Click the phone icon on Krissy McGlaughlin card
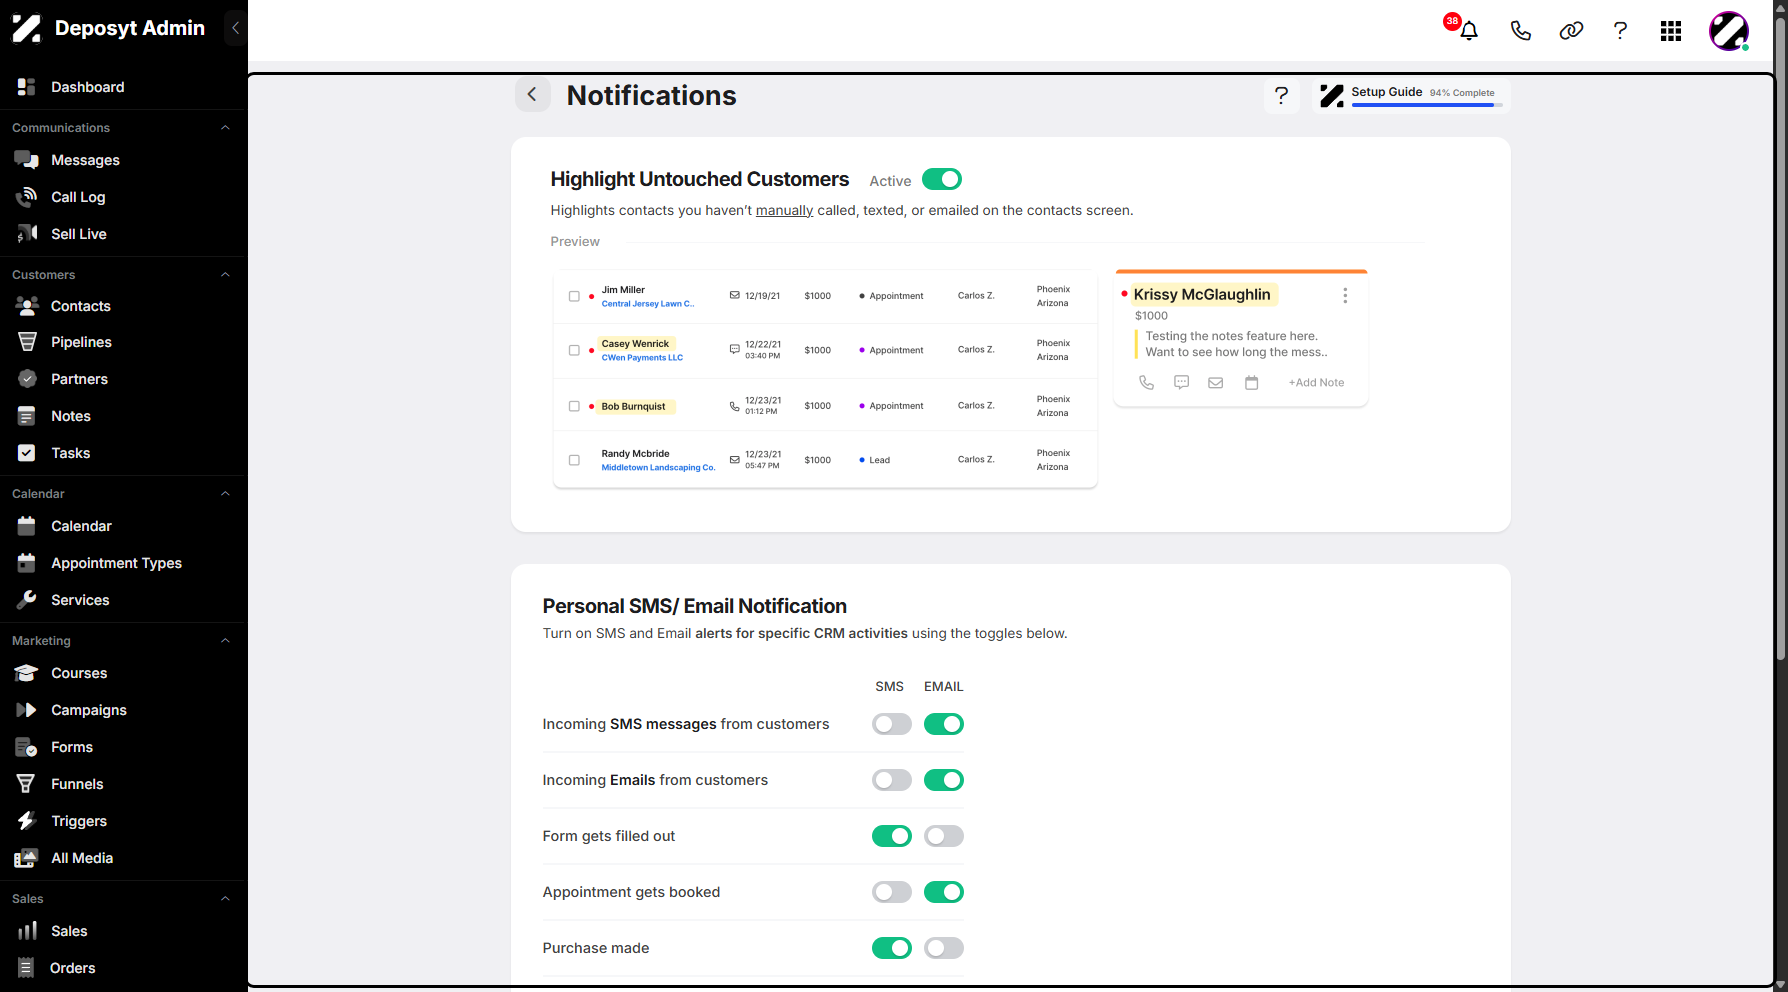 point(1146,383)
